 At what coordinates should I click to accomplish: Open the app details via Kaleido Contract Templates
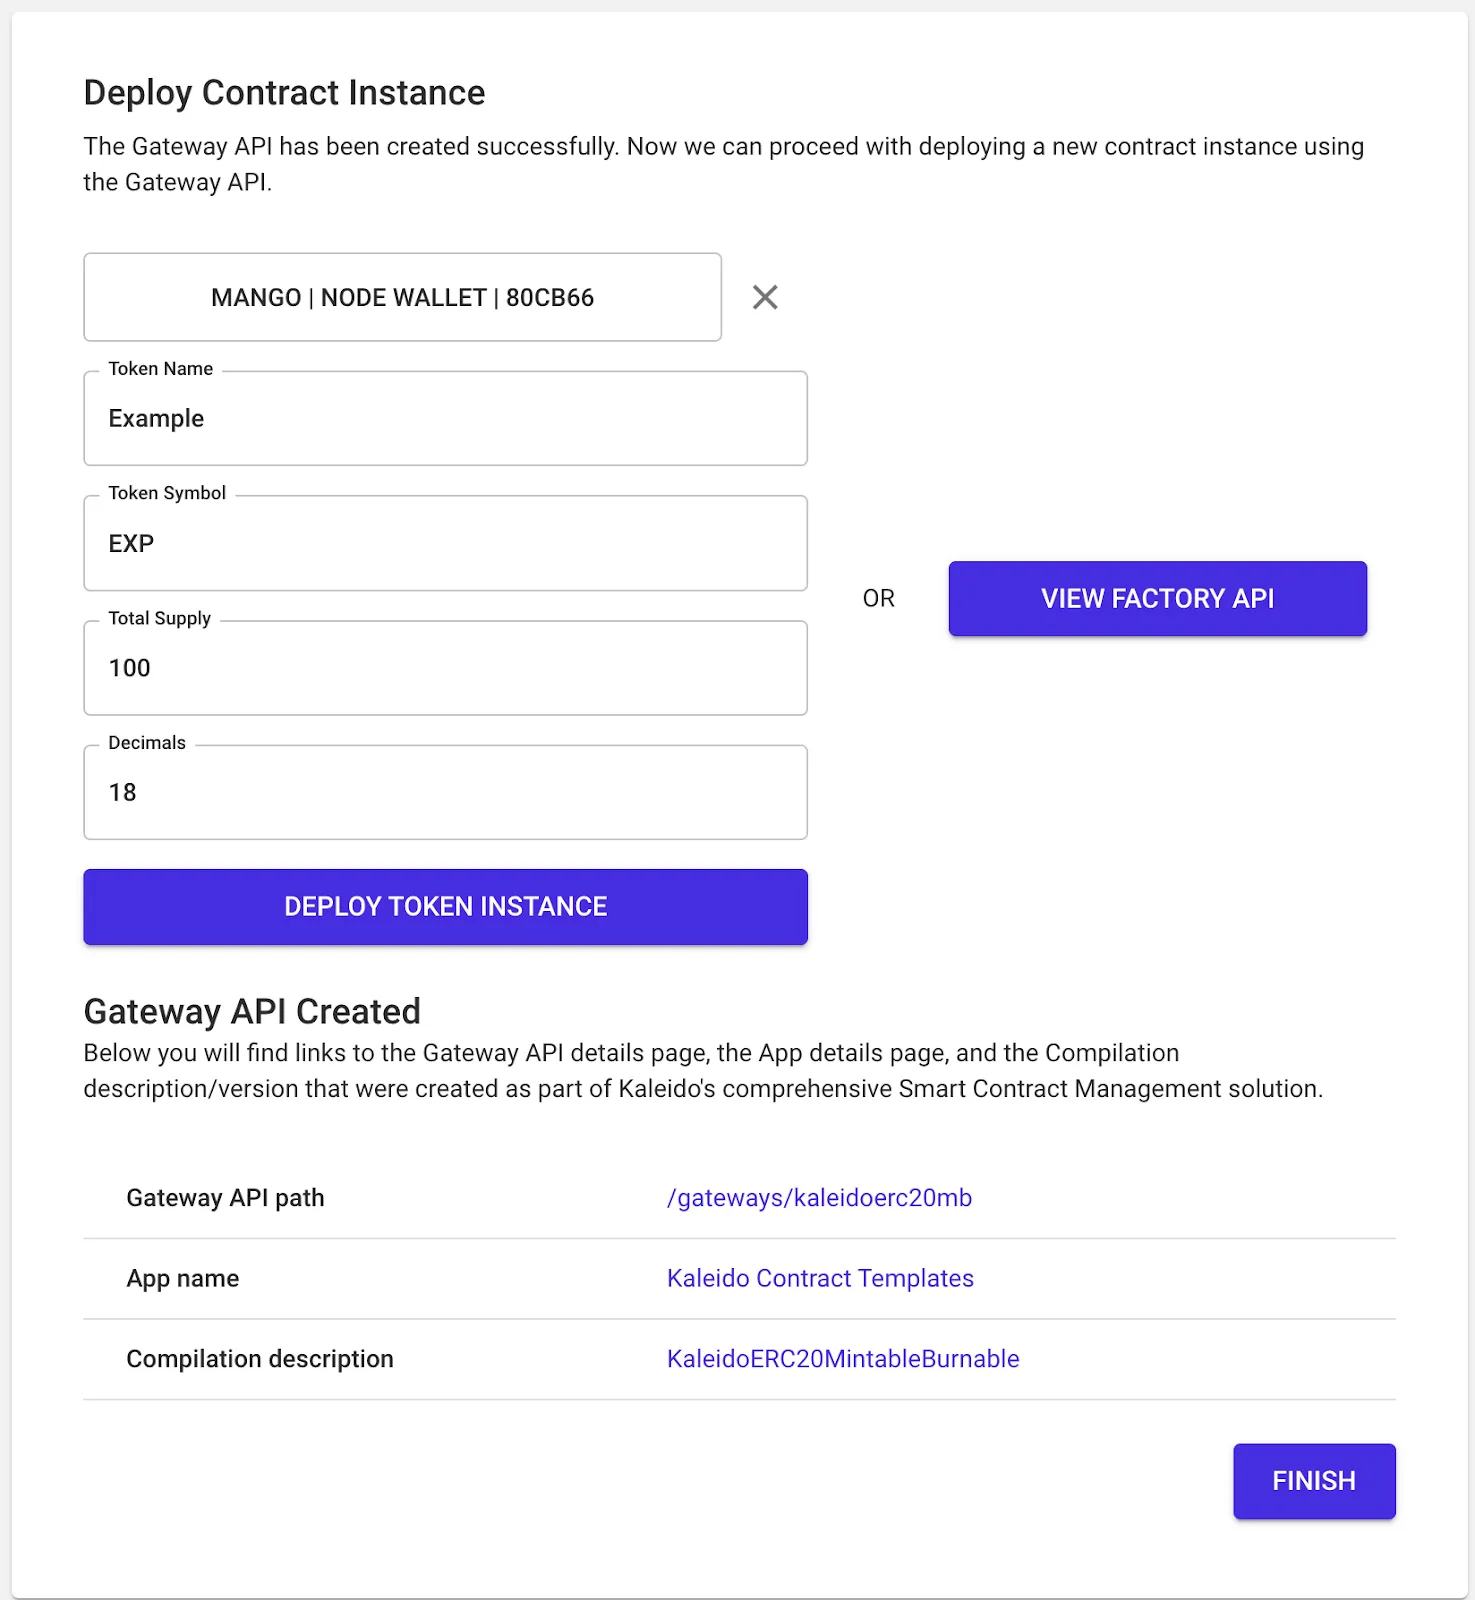819,1278
